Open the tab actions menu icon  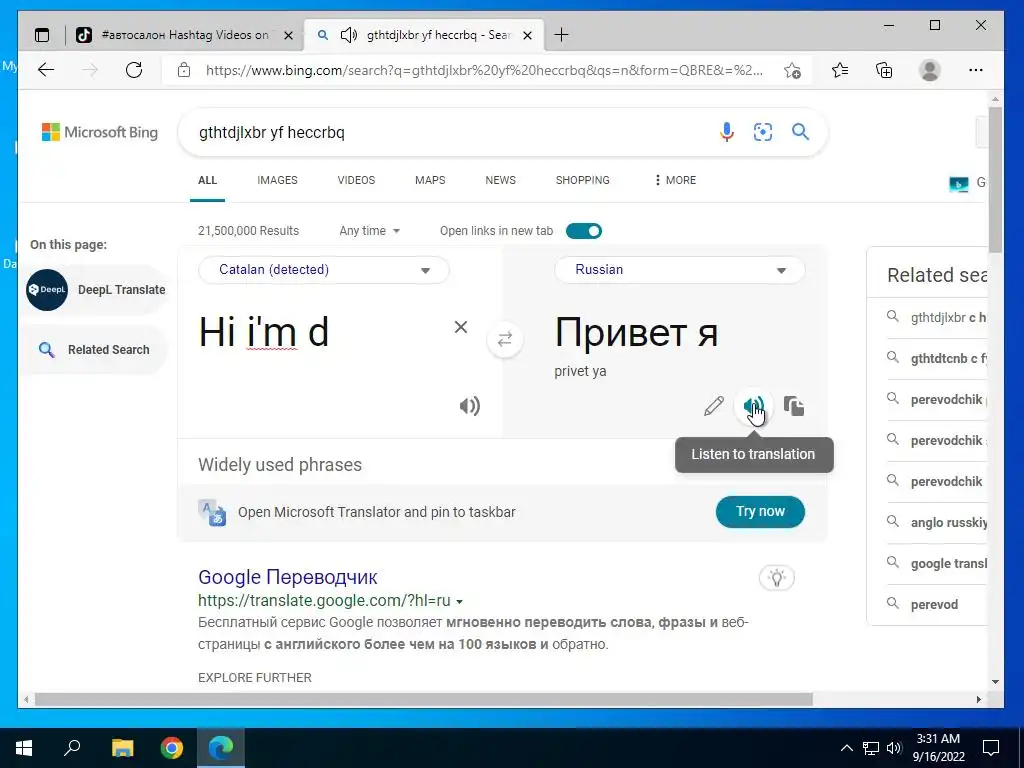(x=42, y=35)
